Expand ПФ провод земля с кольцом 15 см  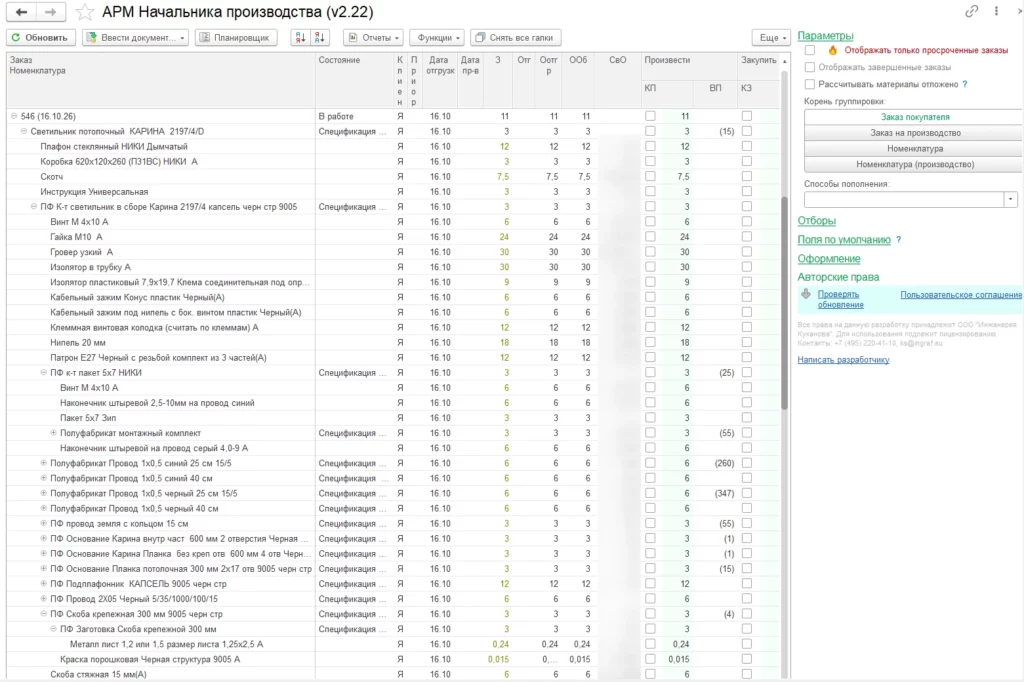coord(44,523)
